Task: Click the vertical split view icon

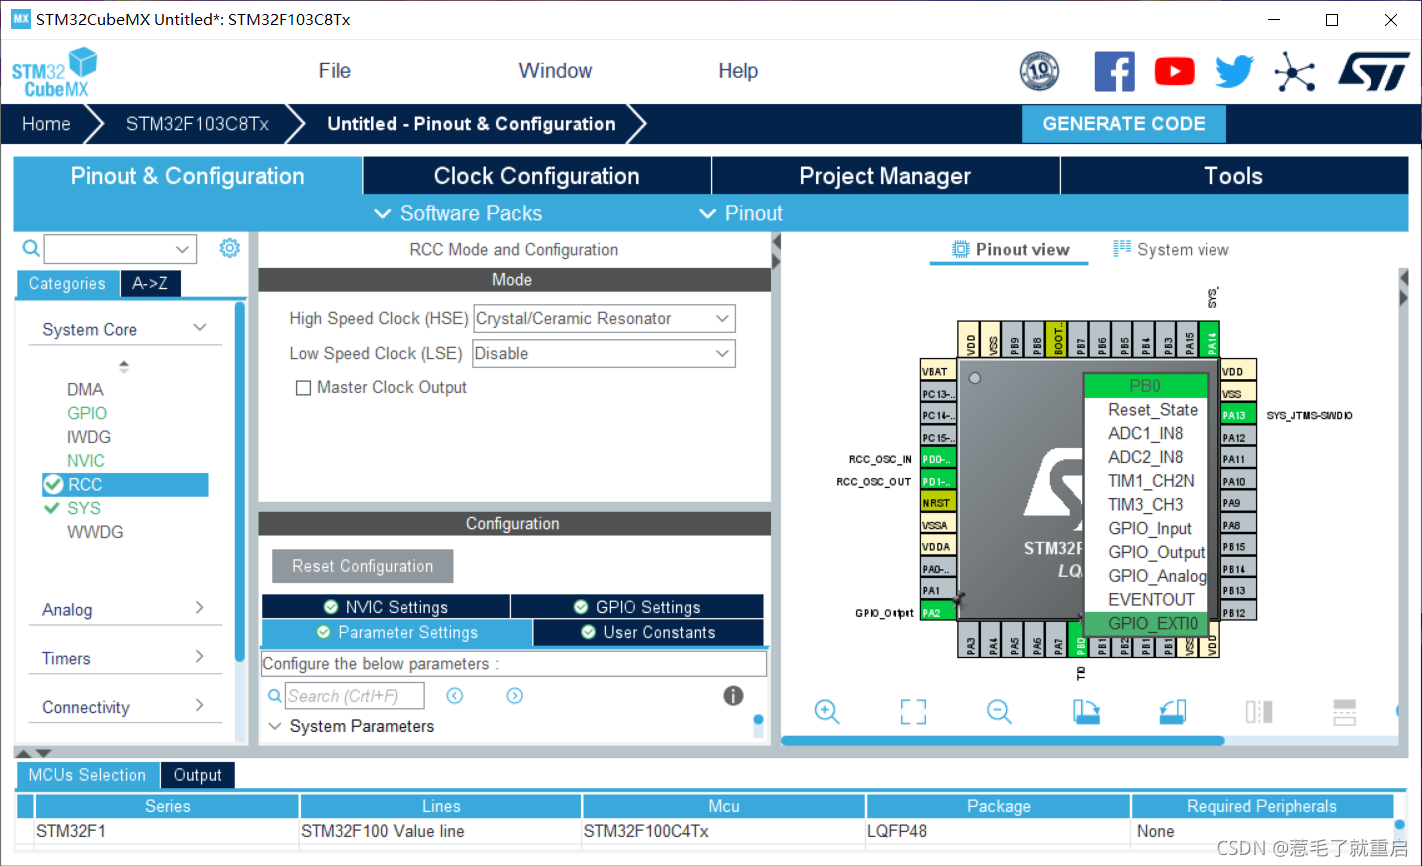Action: tap(1259, 711)
